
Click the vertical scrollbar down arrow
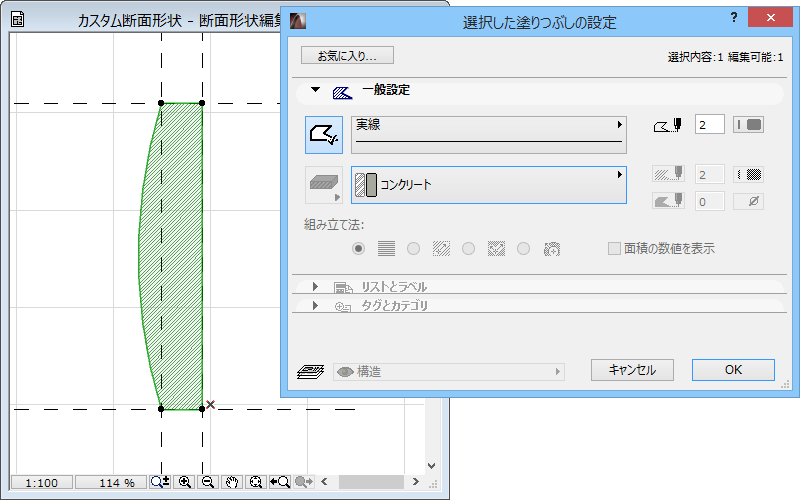tap(432, 466)
